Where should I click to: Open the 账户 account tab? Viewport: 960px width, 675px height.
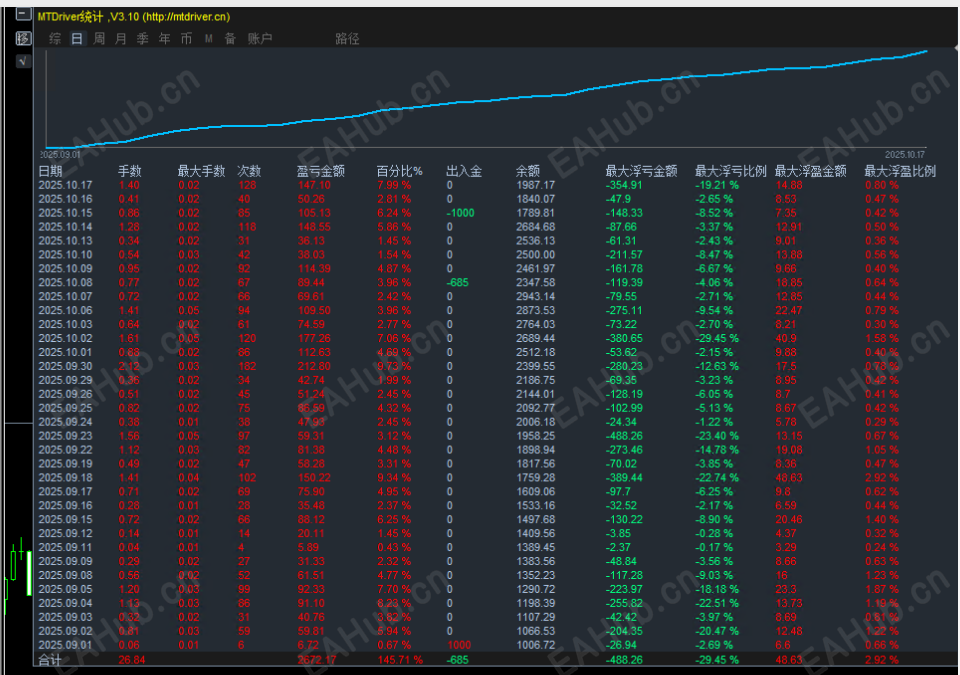coord(260,39)
